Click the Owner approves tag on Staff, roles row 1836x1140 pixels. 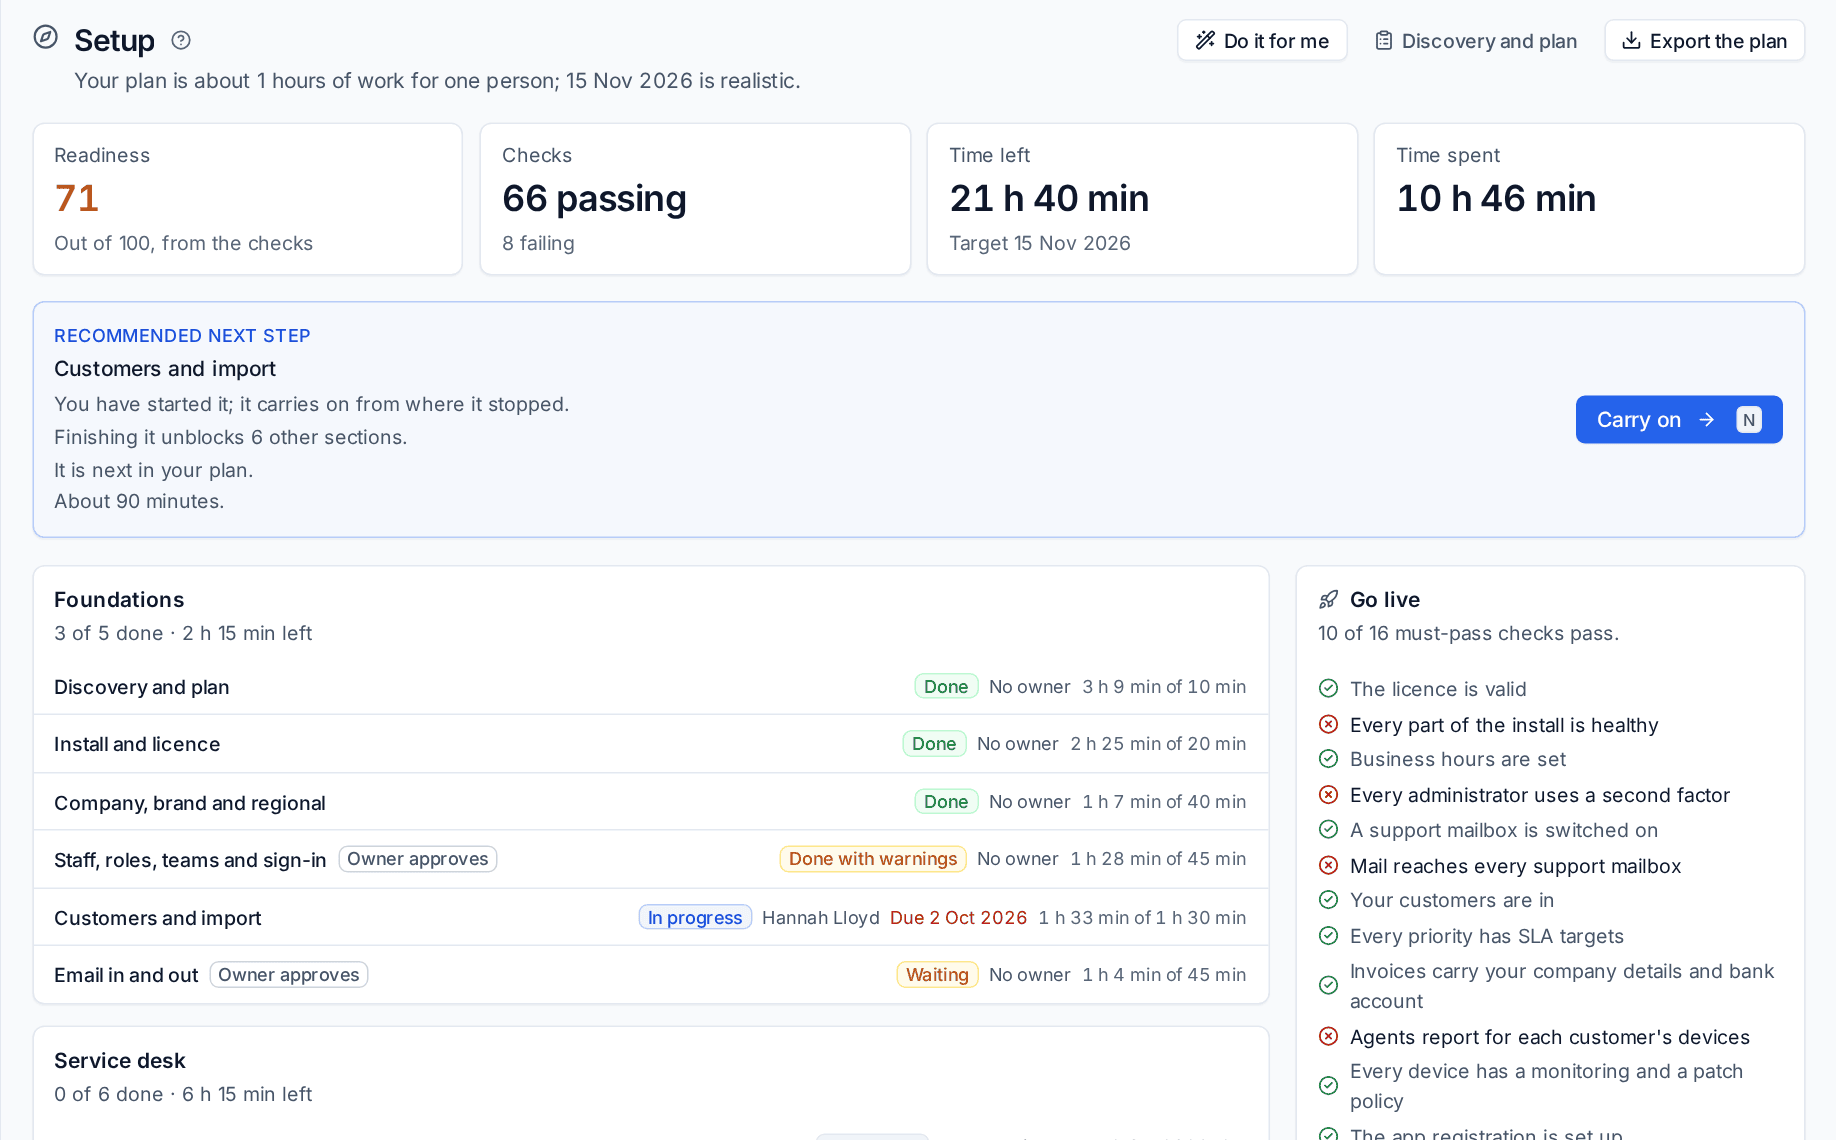[418, 859]
